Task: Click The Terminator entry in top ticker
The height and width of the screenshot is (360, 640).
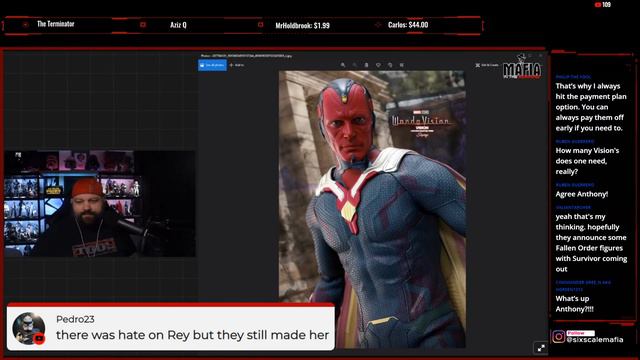Action: point(56,24)
